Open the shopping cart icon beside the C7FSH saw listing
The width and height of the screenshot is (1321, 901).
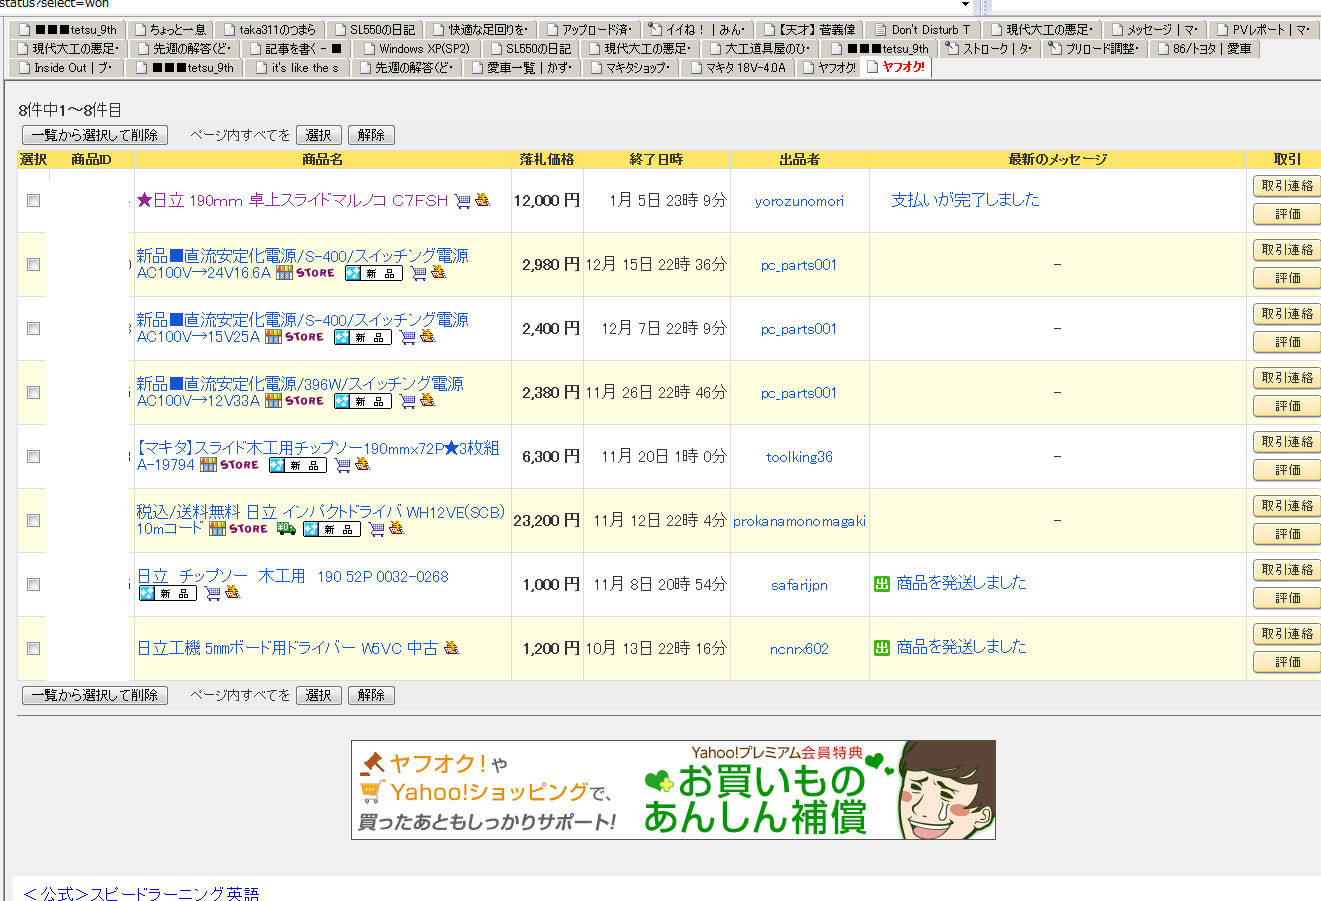[x=462, y=201]
